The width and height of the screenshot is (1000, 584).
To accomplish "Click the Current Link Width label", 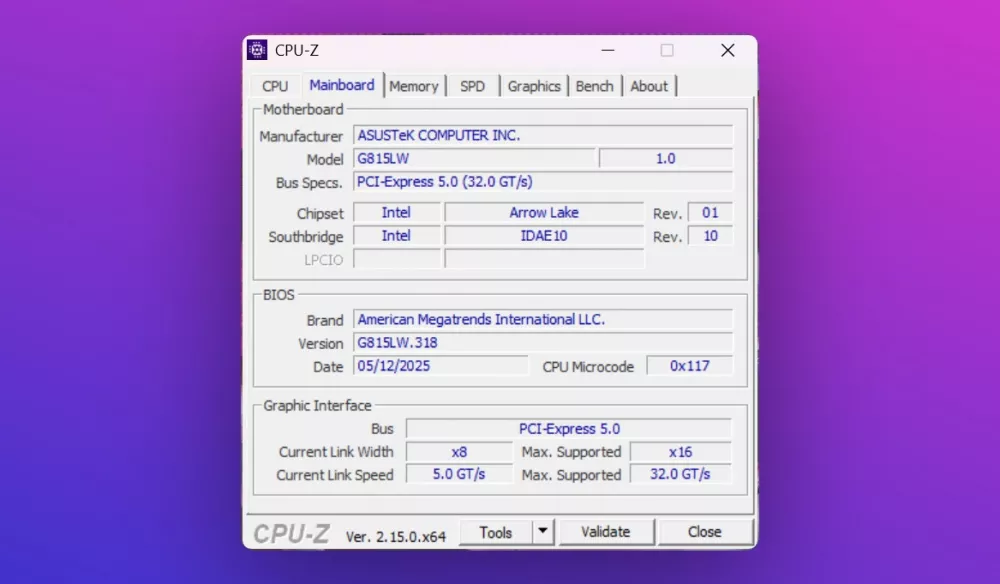I will [335, 452].
